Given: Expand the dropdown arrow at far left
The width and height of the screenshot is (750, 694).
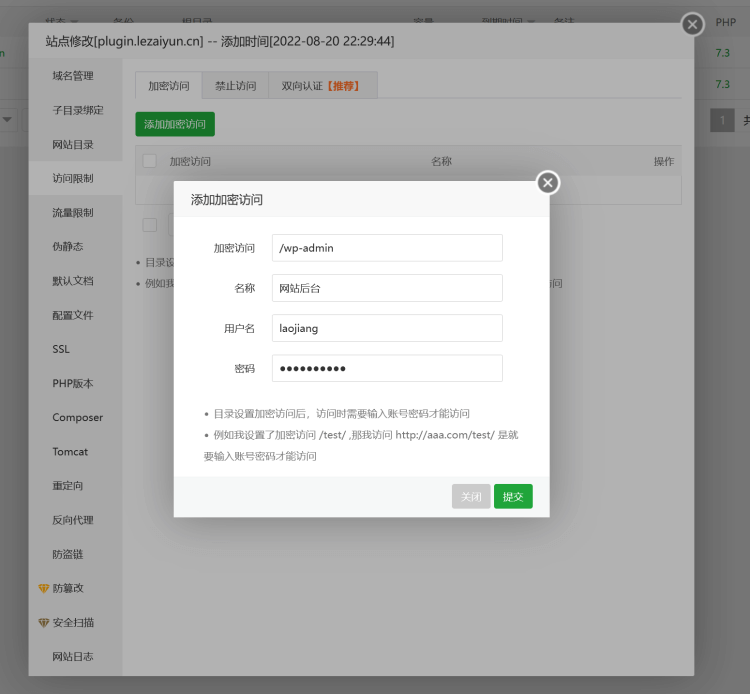Looking at the screenshot, I should tap(7, 120).
